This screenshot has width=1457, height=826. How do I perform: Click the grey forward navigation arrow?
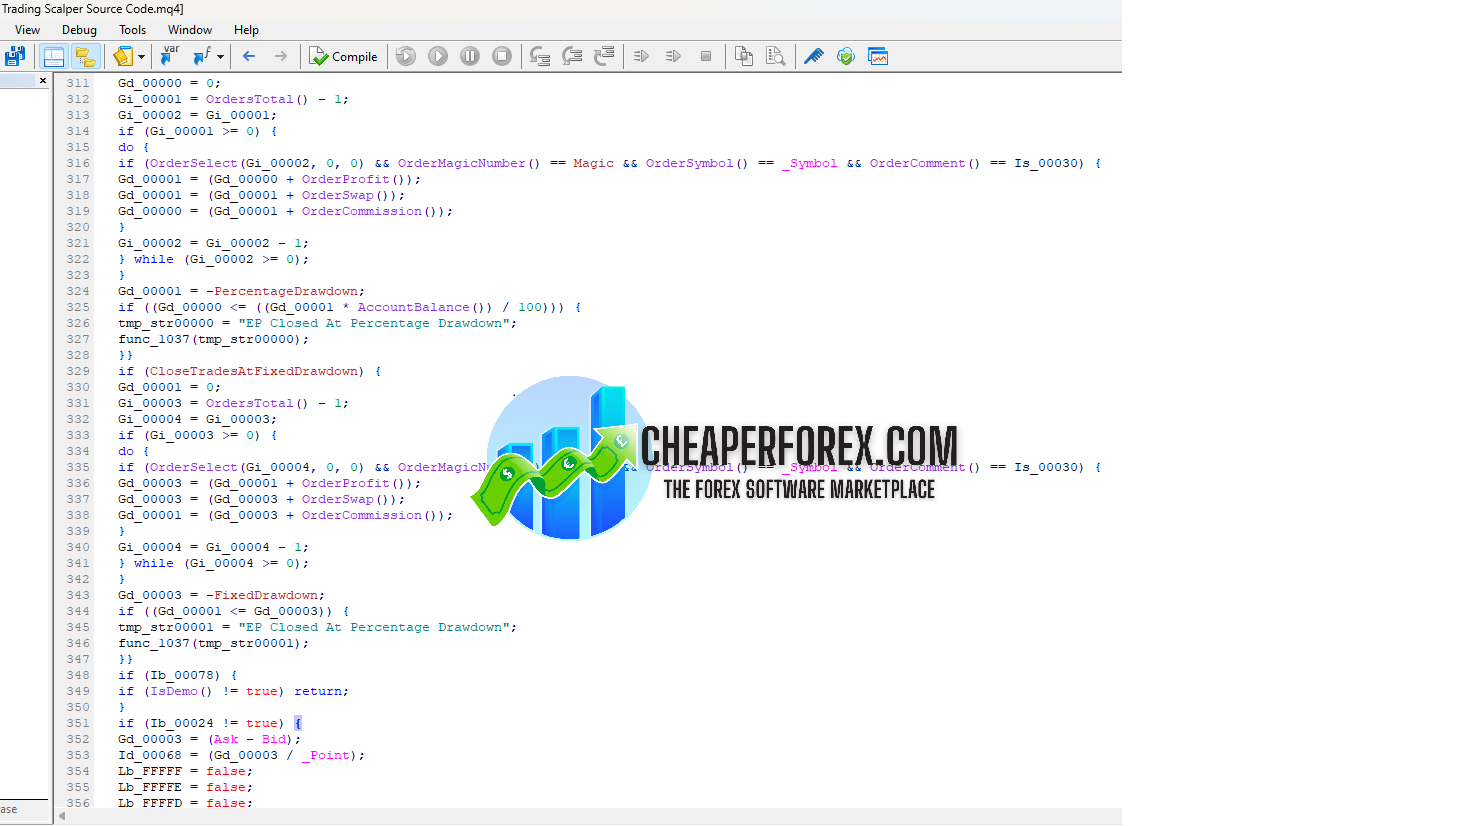coord(281,56)
